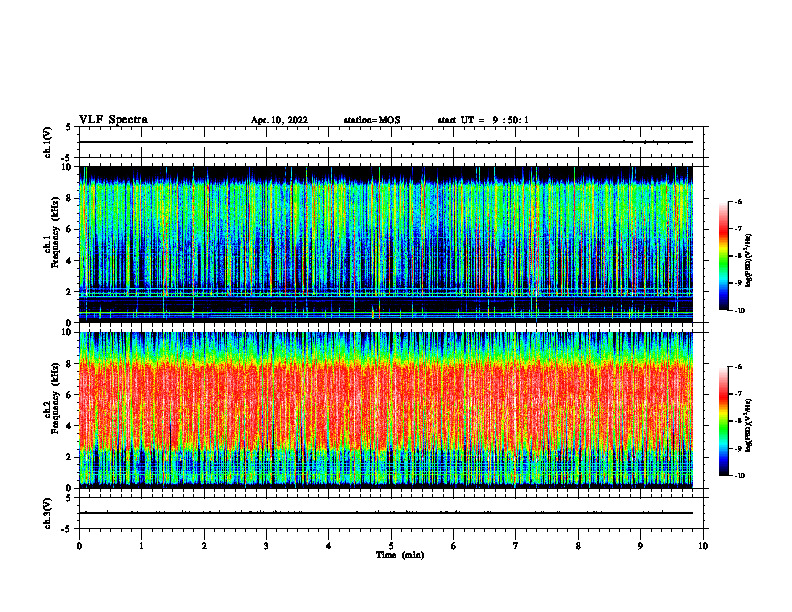Click the "4" tick on ch.2 frequency axis
The image size is (792, 612).
pos(70,426)
